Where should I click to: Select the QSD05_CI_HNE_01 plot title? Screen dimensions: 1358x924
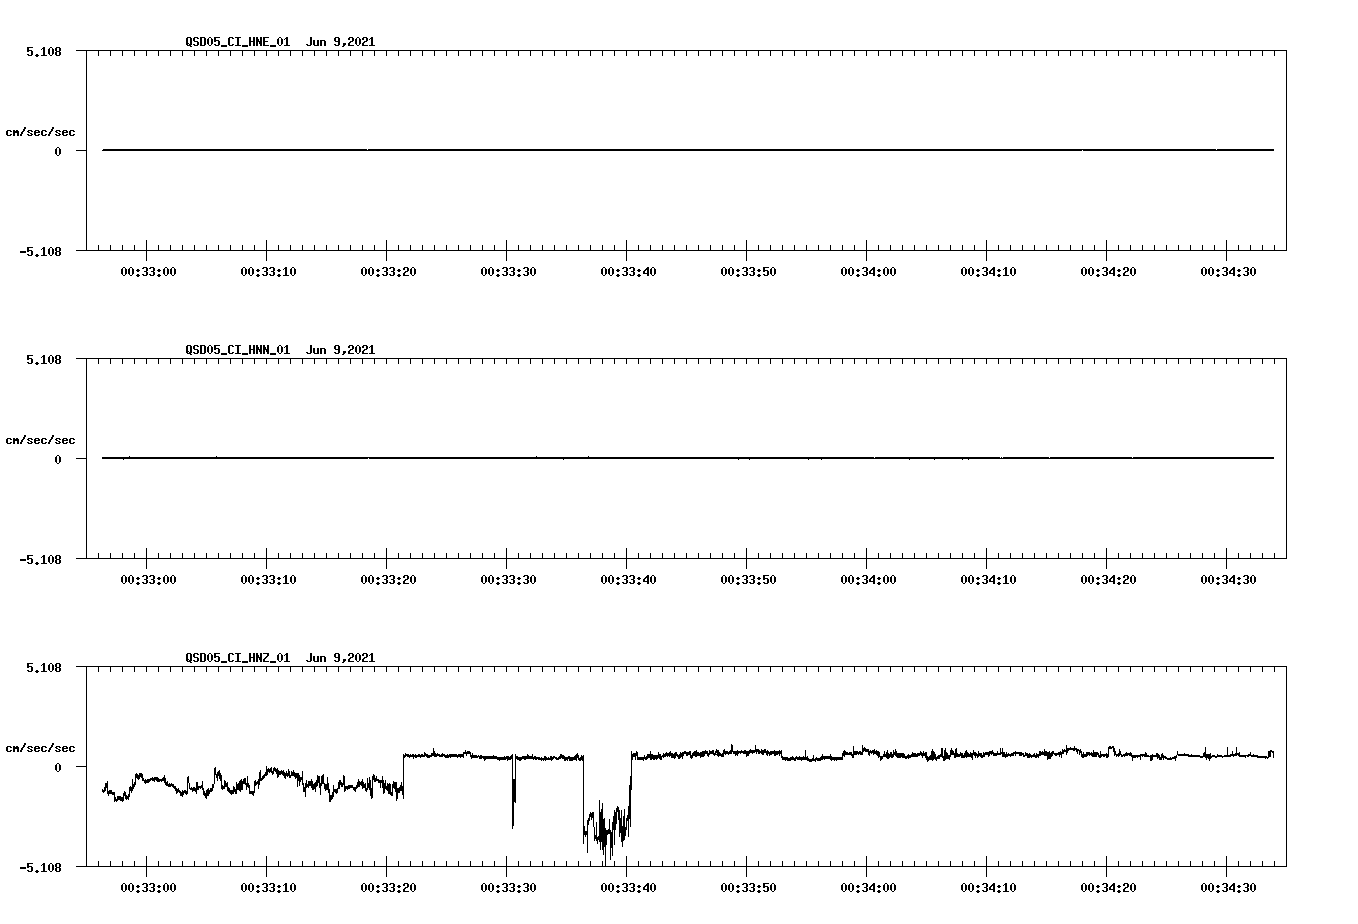pyautogui.click(x=280, y=42)
